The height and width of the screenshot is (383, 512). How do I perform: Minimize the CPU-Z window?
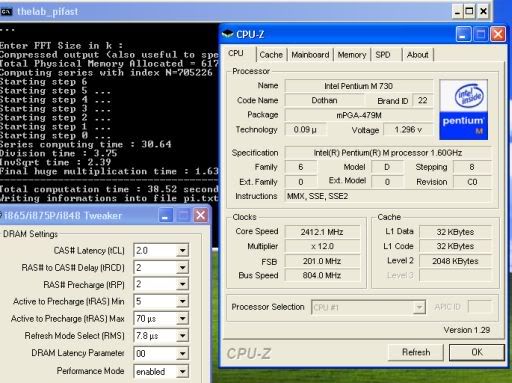click(x=463, y=34)
